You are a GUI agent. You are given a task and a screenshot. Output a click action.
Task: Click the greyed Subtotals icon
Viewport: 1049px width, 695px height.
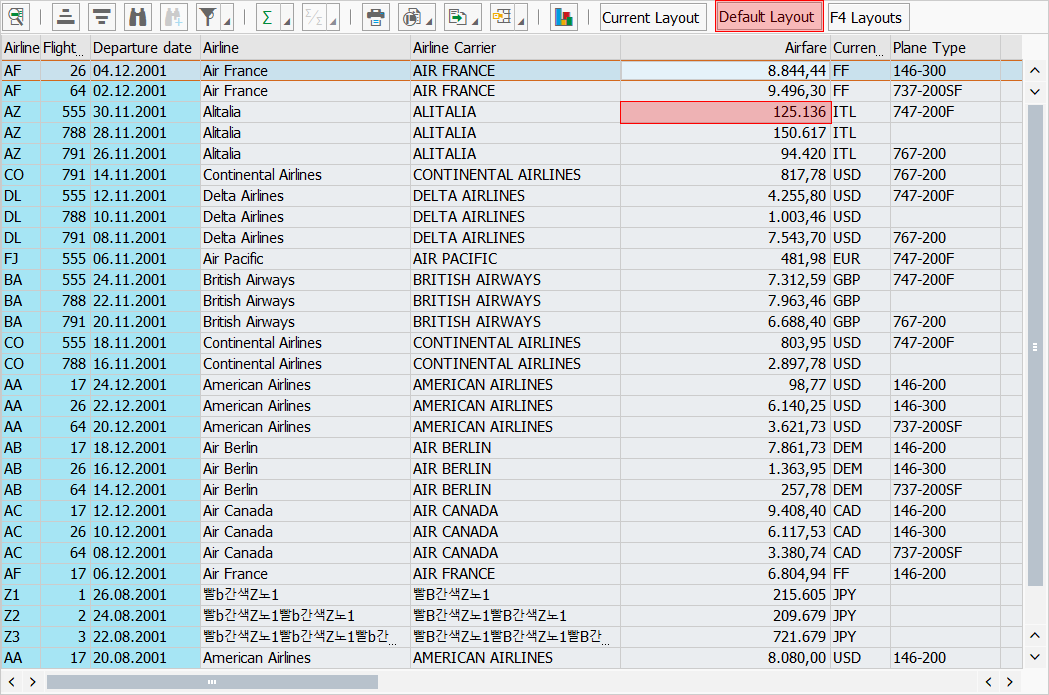pyautogui.click(x=313, y=17)
